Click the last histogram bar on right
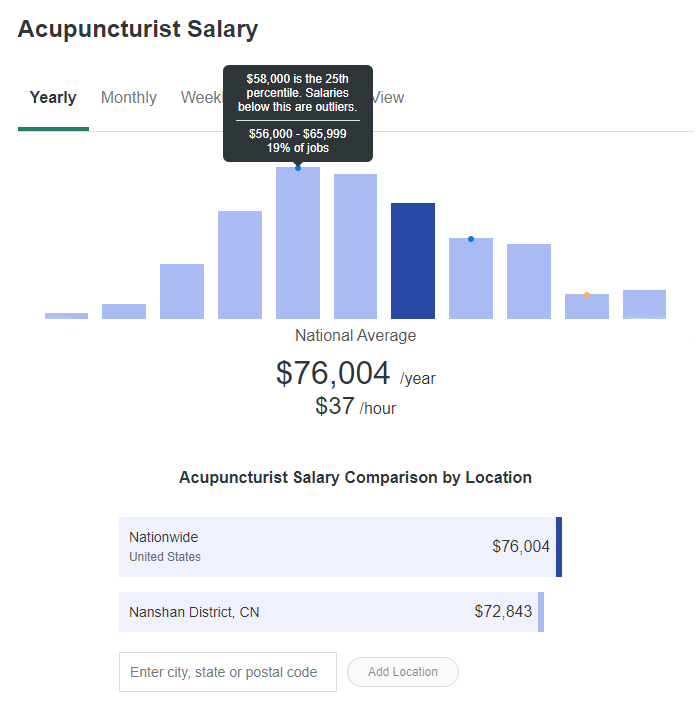Image resolution: width=697 pixels, height=703 pixels. pos(645,304)
